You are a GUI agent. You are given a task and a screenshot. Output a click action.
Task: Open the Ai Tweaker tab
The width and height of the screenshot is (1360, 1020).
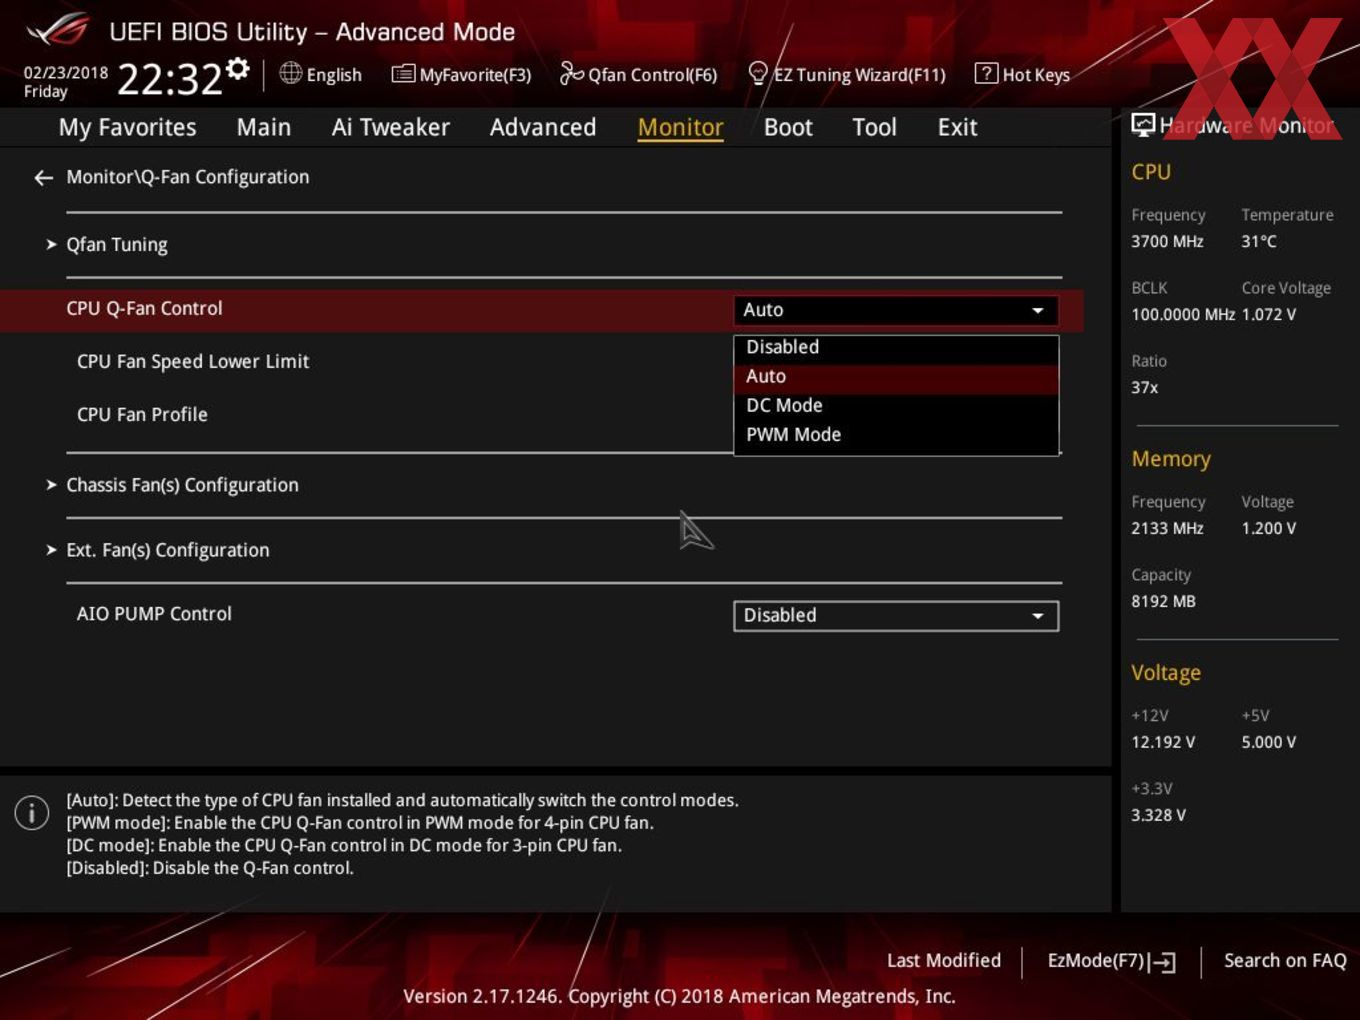[390, 127]
